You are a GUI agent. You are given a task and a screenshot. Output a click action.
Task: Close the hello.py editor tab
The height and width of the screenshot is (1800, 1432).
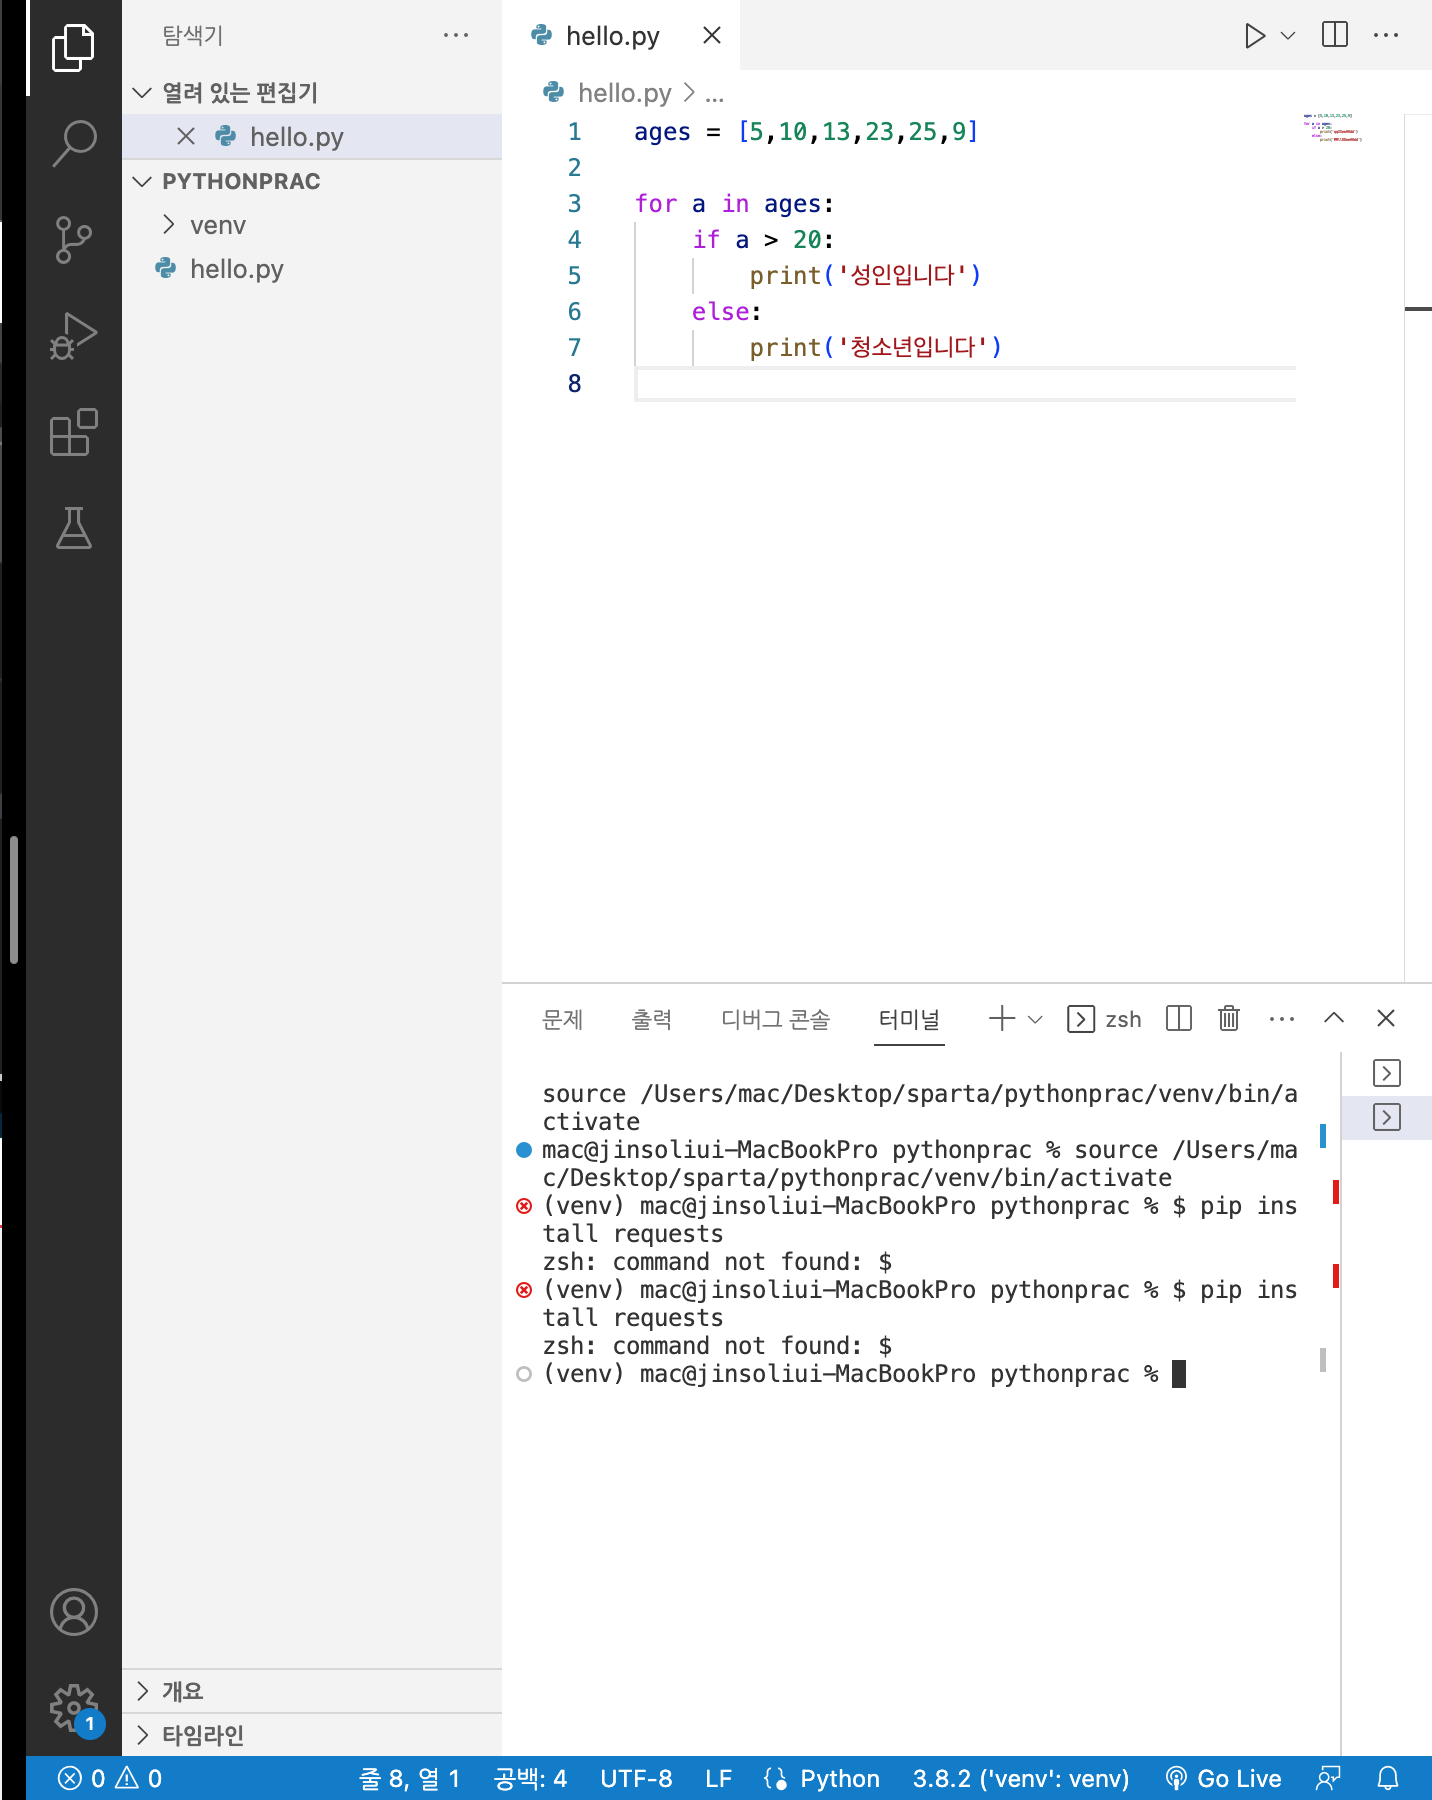pos(712,35)
